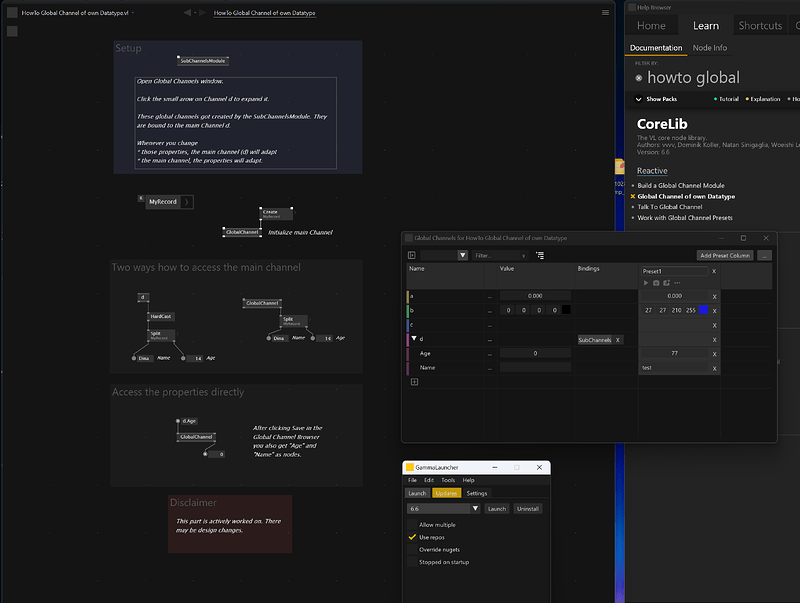Click Add Preset Column button
This screenshot has height=603, width=800.
(725, 256)
